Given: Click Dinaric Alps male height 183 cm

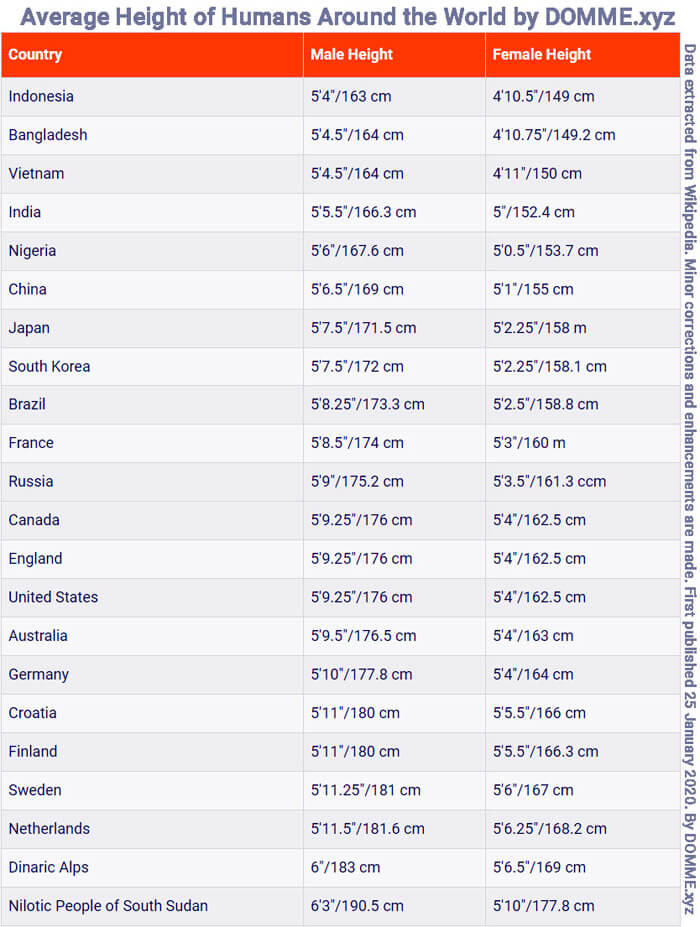Looking at the screenshot, I should (x=345, y=867).
